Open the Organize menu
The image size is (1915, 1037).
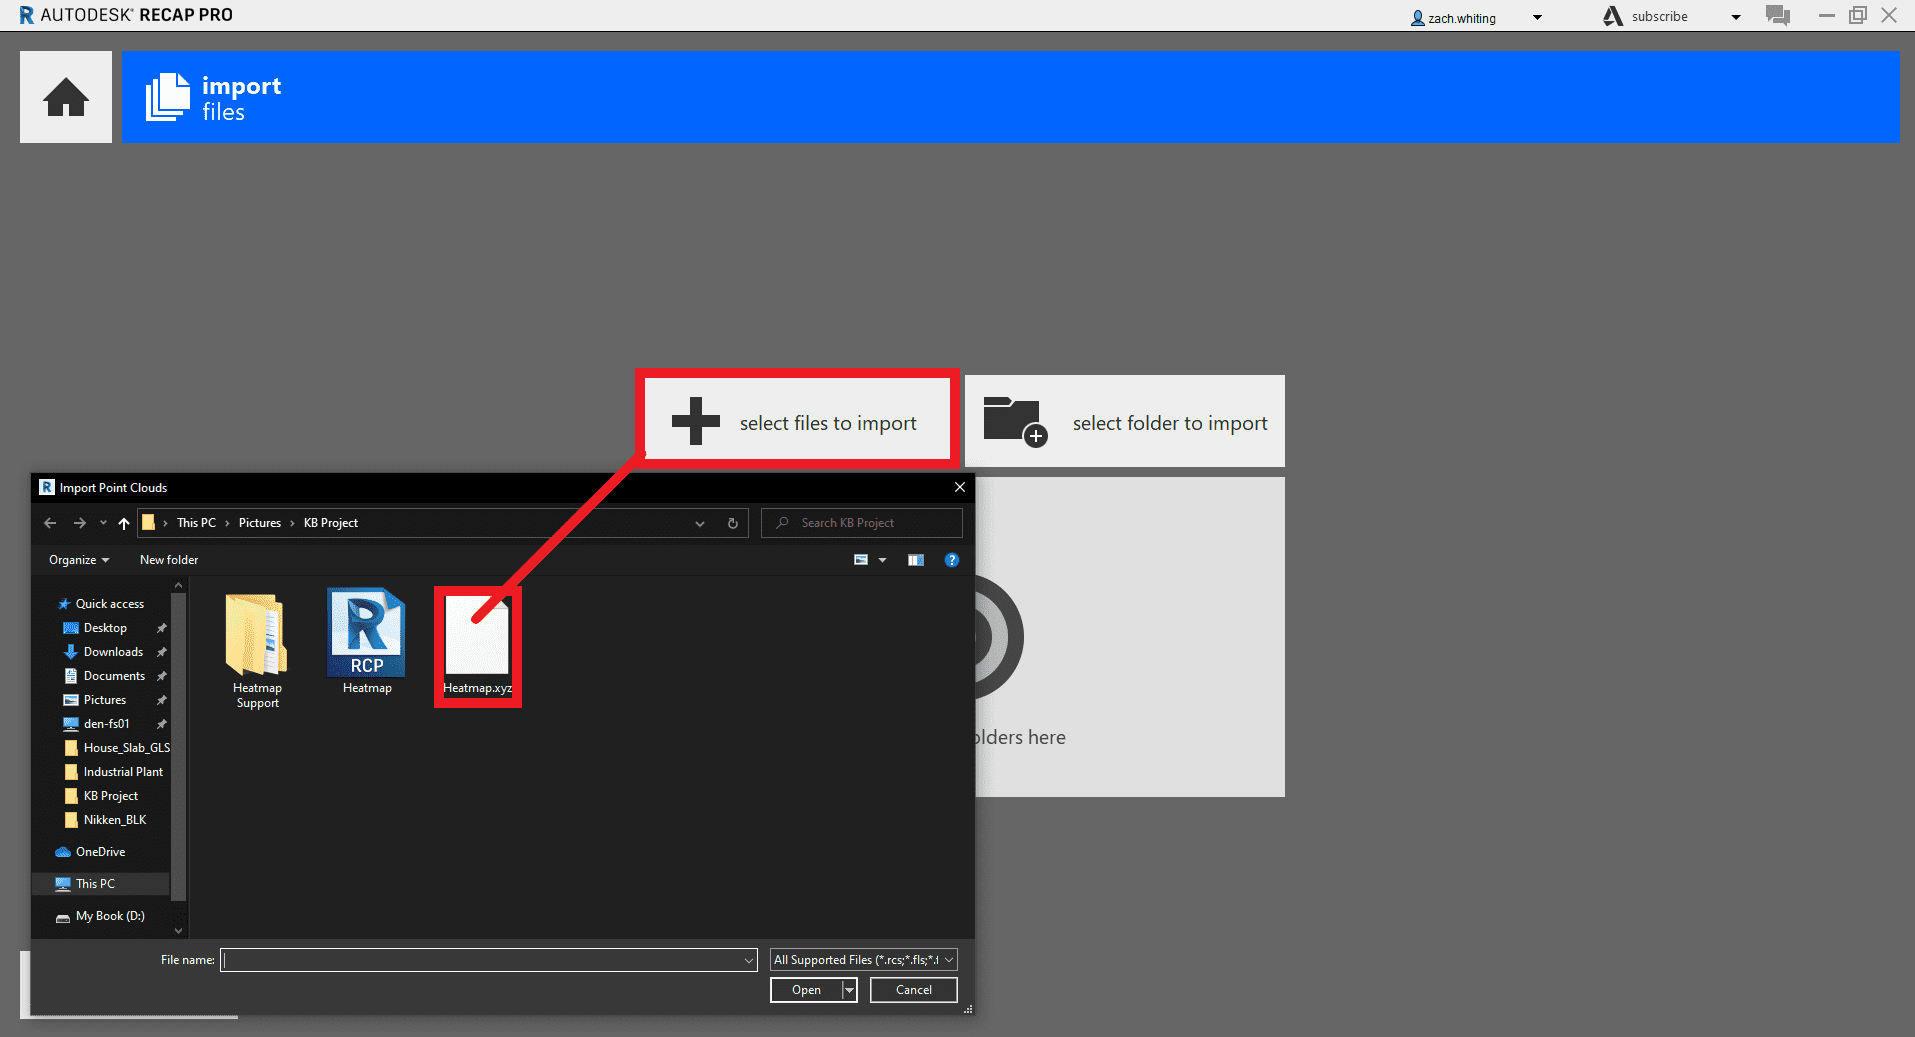tap(77, 559)
